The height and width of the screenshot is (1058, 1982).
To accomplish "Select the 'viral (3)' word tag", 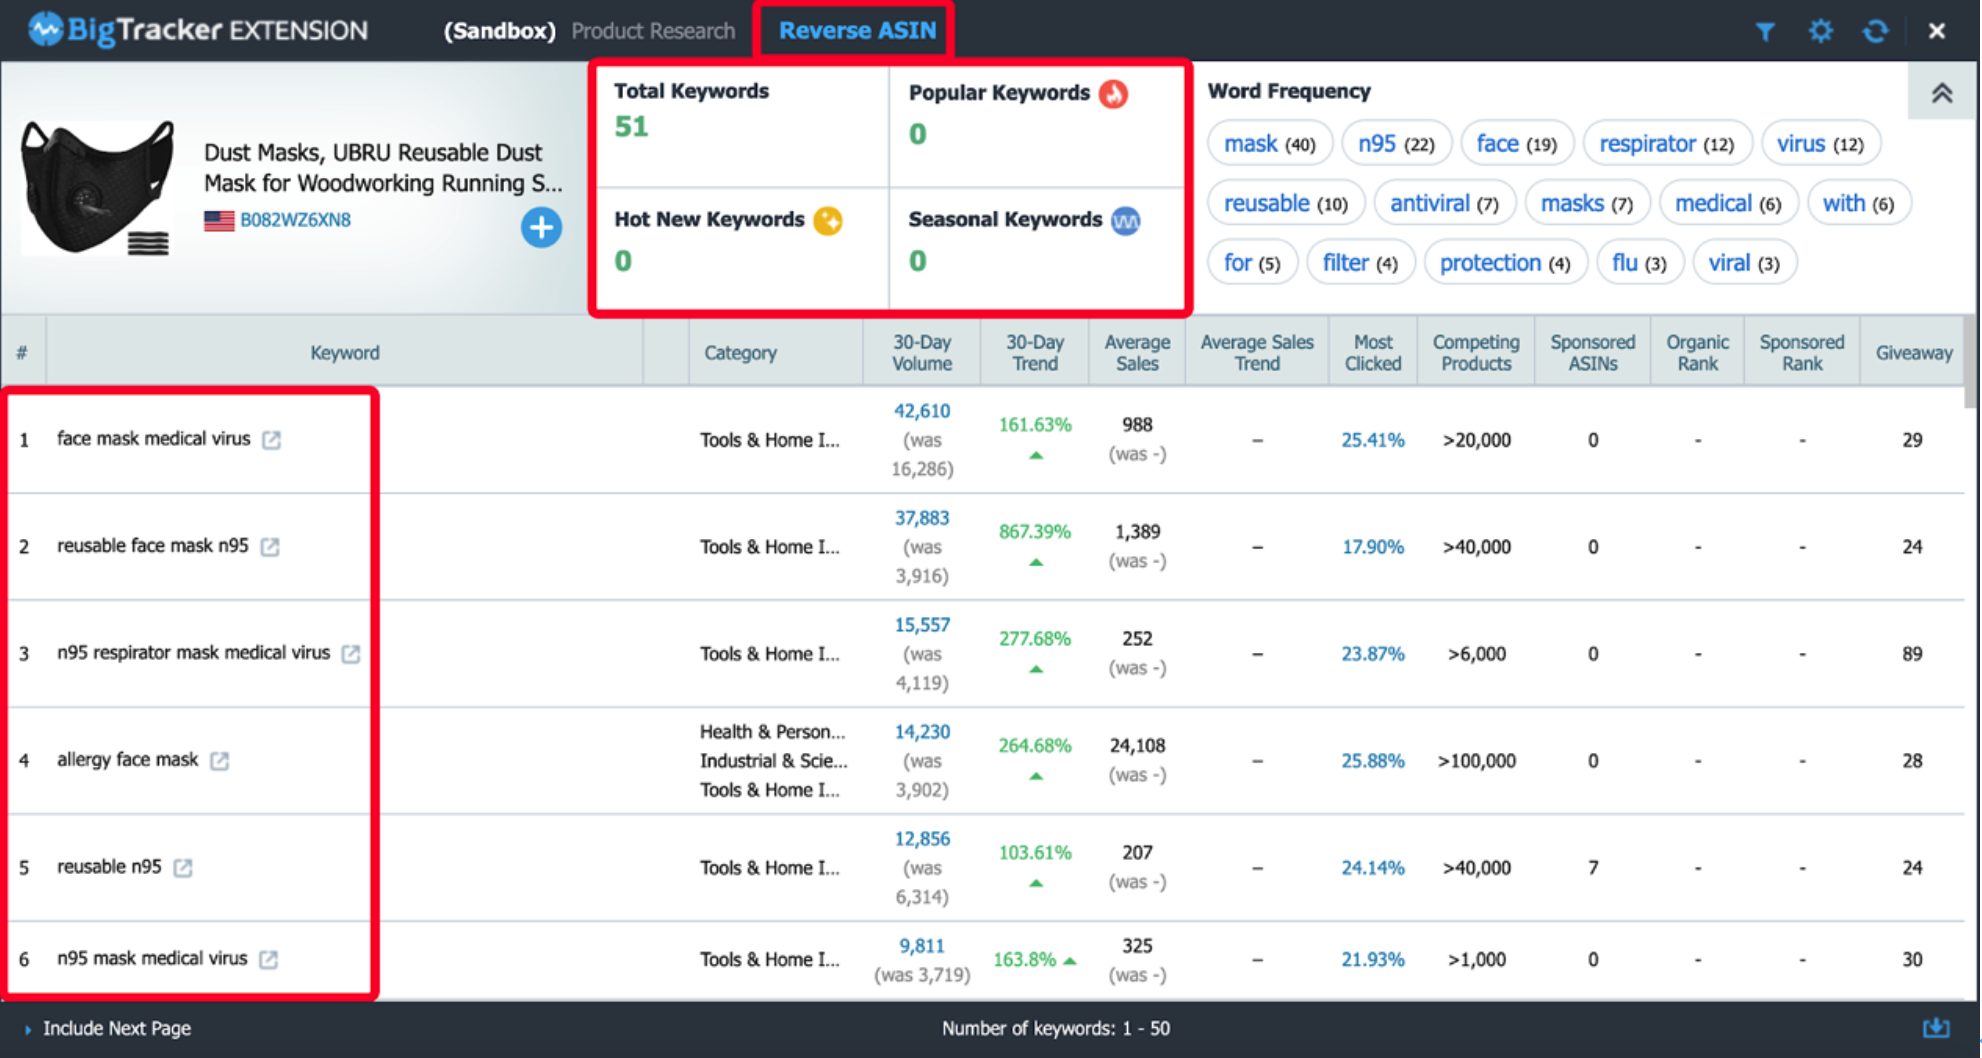I will 1744,263.
